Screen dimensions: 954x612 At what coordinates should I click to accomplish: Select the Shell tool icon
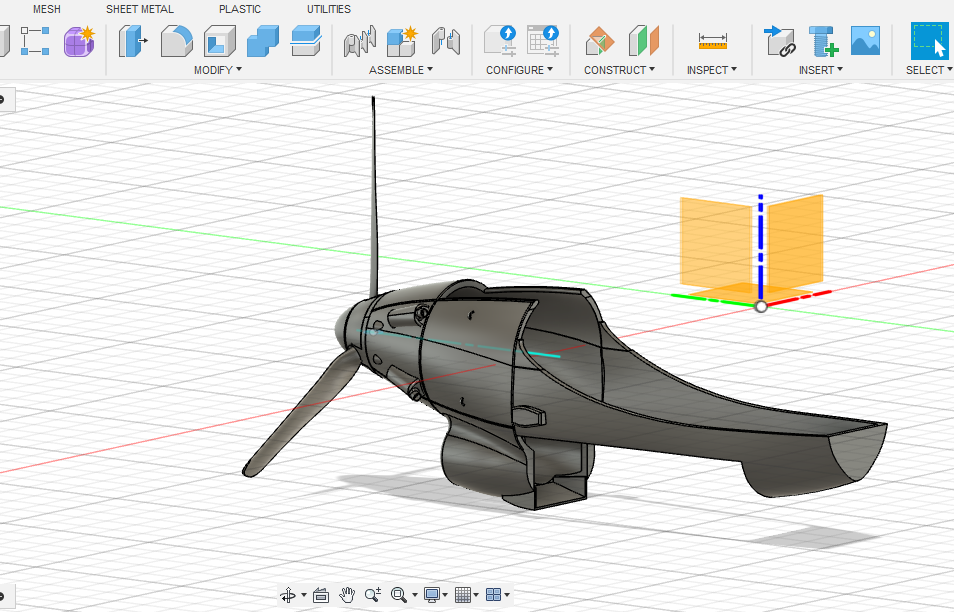coord(220,41)
